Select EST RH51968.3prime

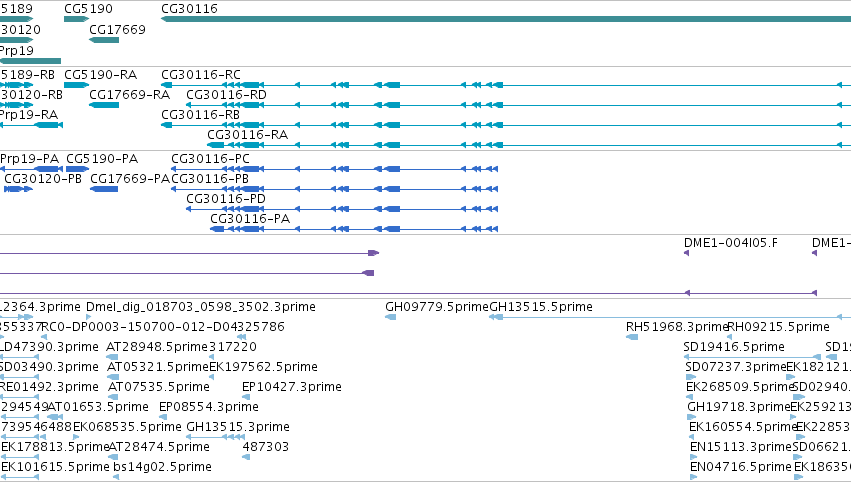coord(632,337)
